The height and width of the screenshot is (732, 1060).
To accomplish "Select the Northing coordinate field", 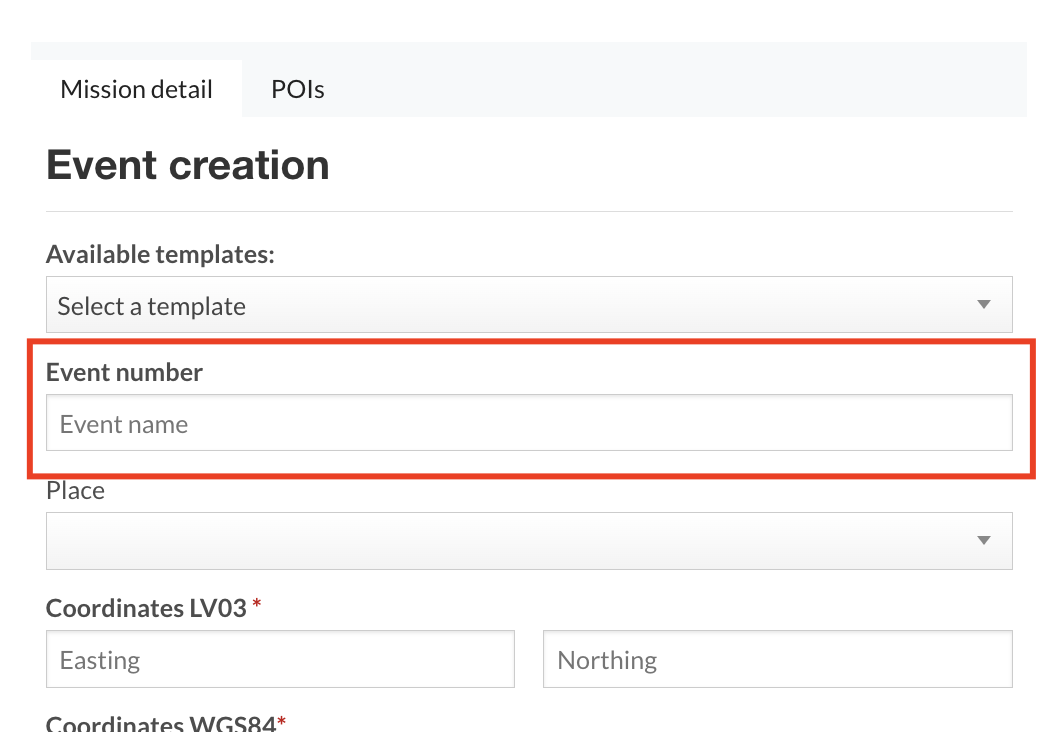I will click(x=777, y=659).
